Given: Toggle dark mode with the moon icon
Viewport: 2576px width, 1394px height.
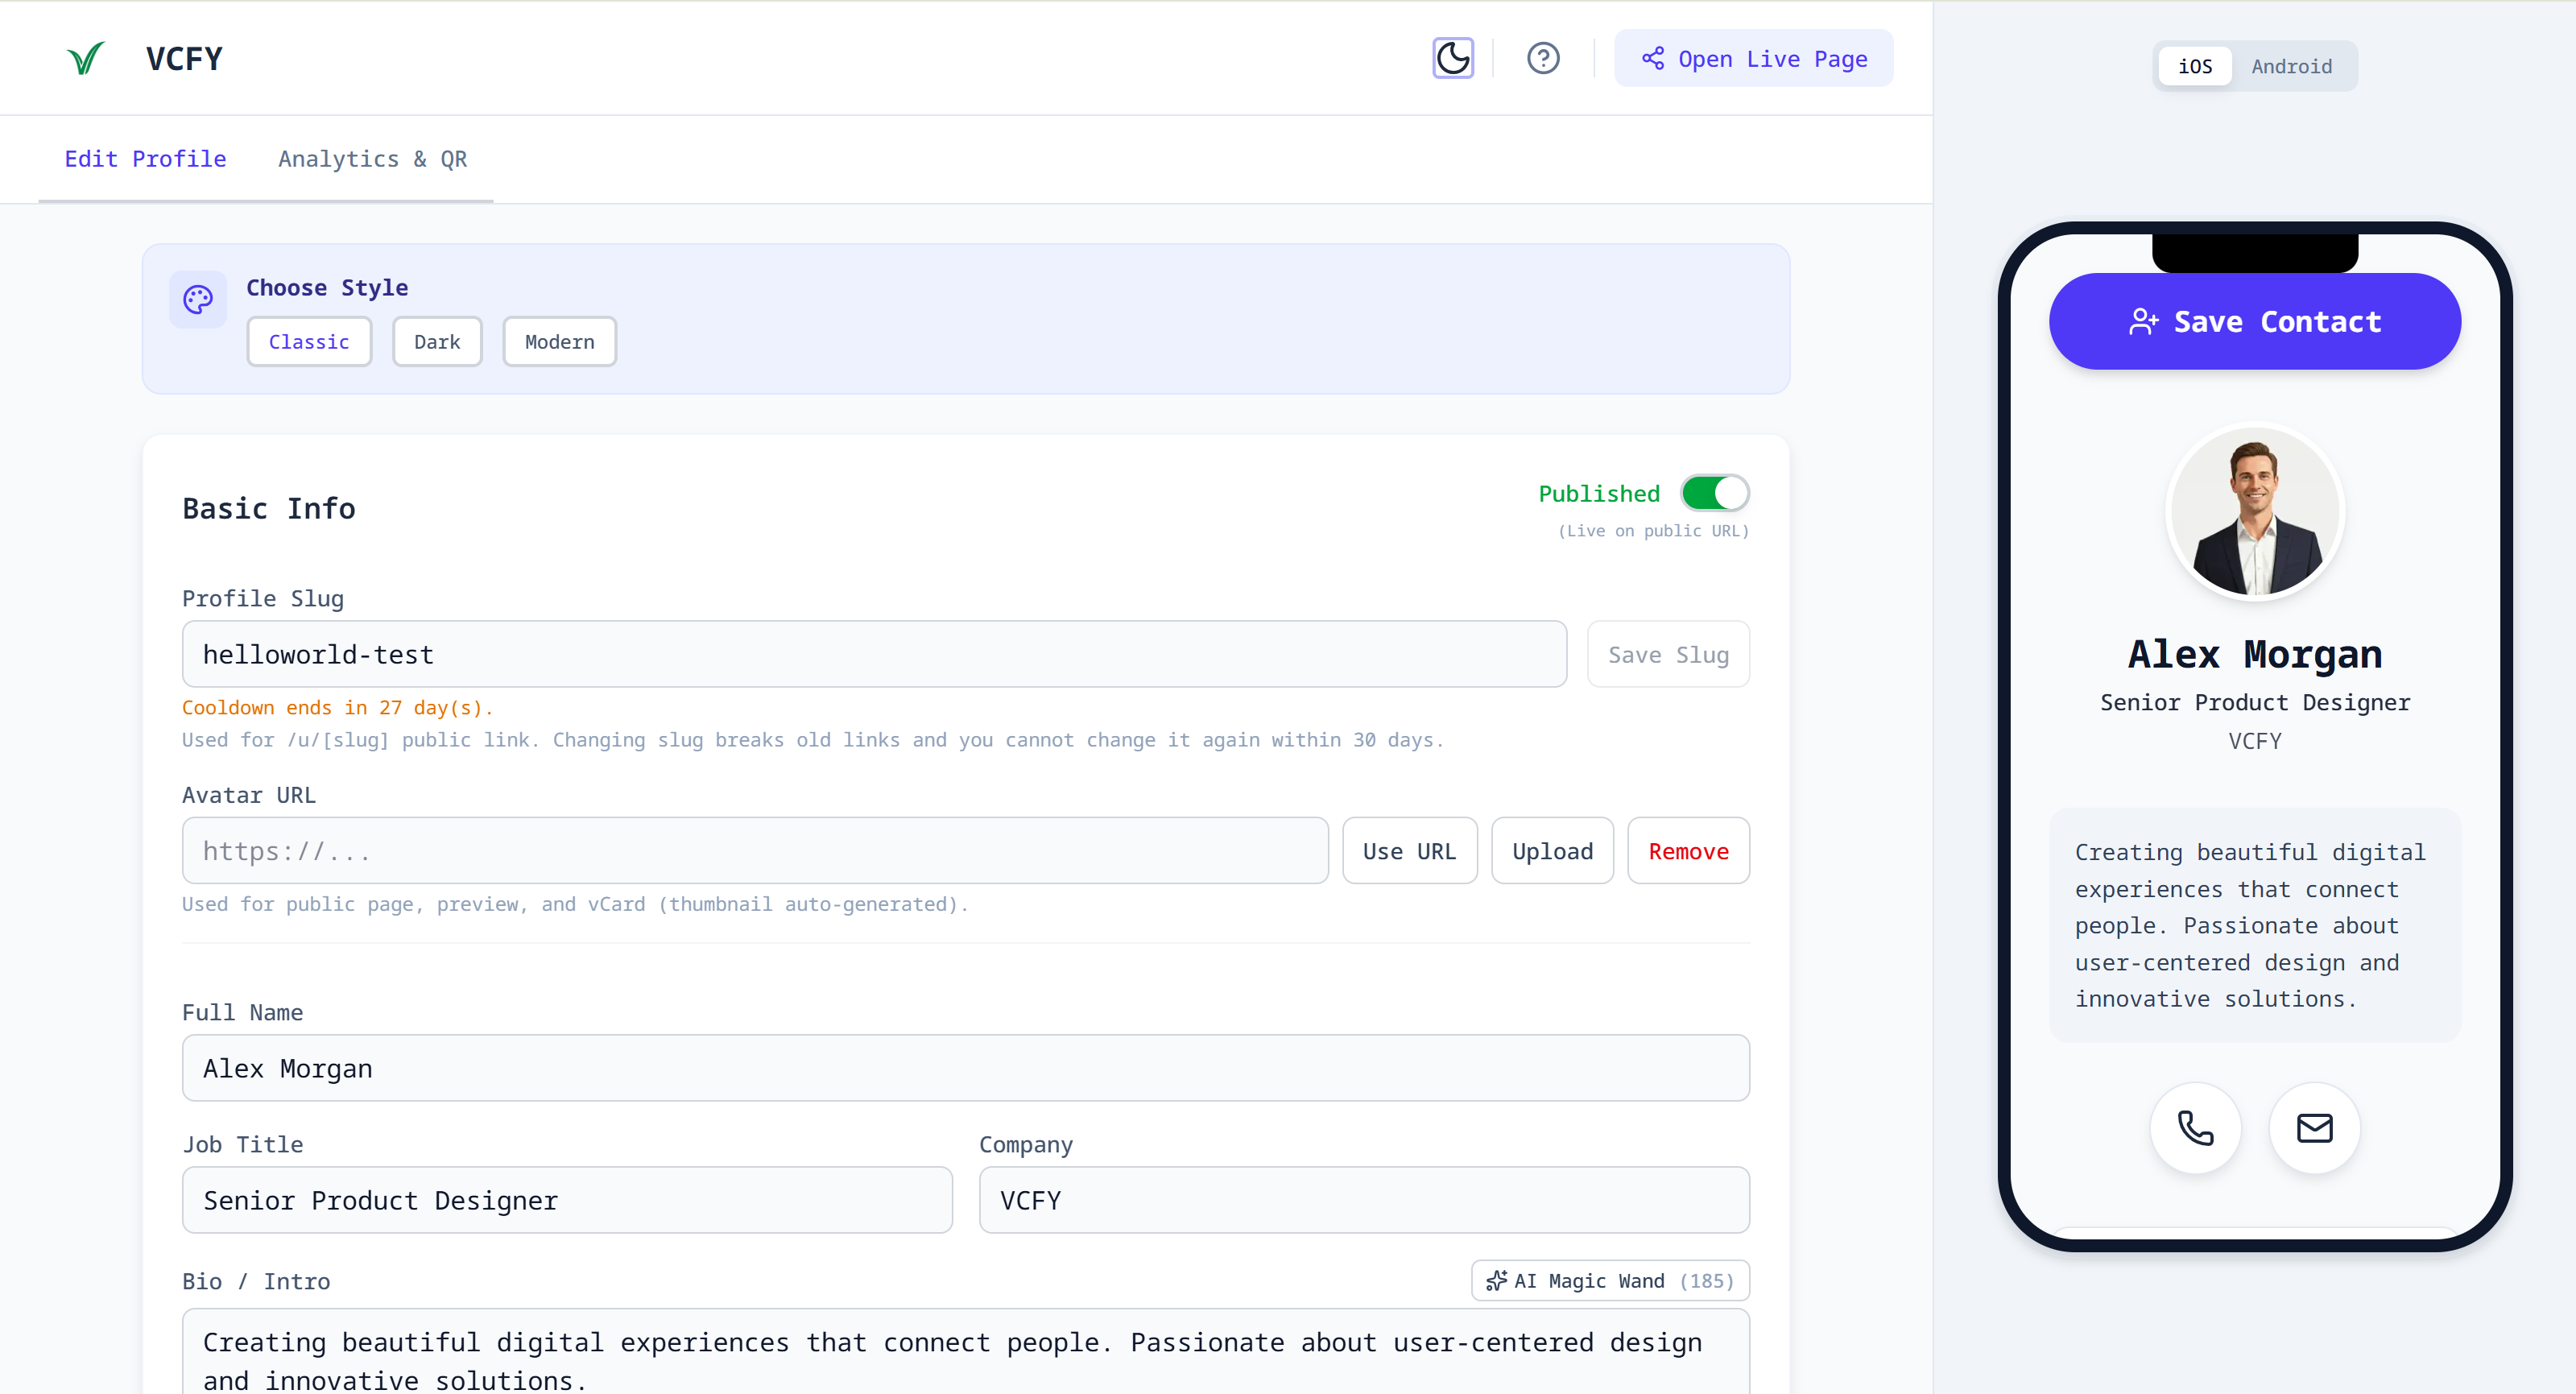Looking at the screenshot, I should click(1452, 57).
